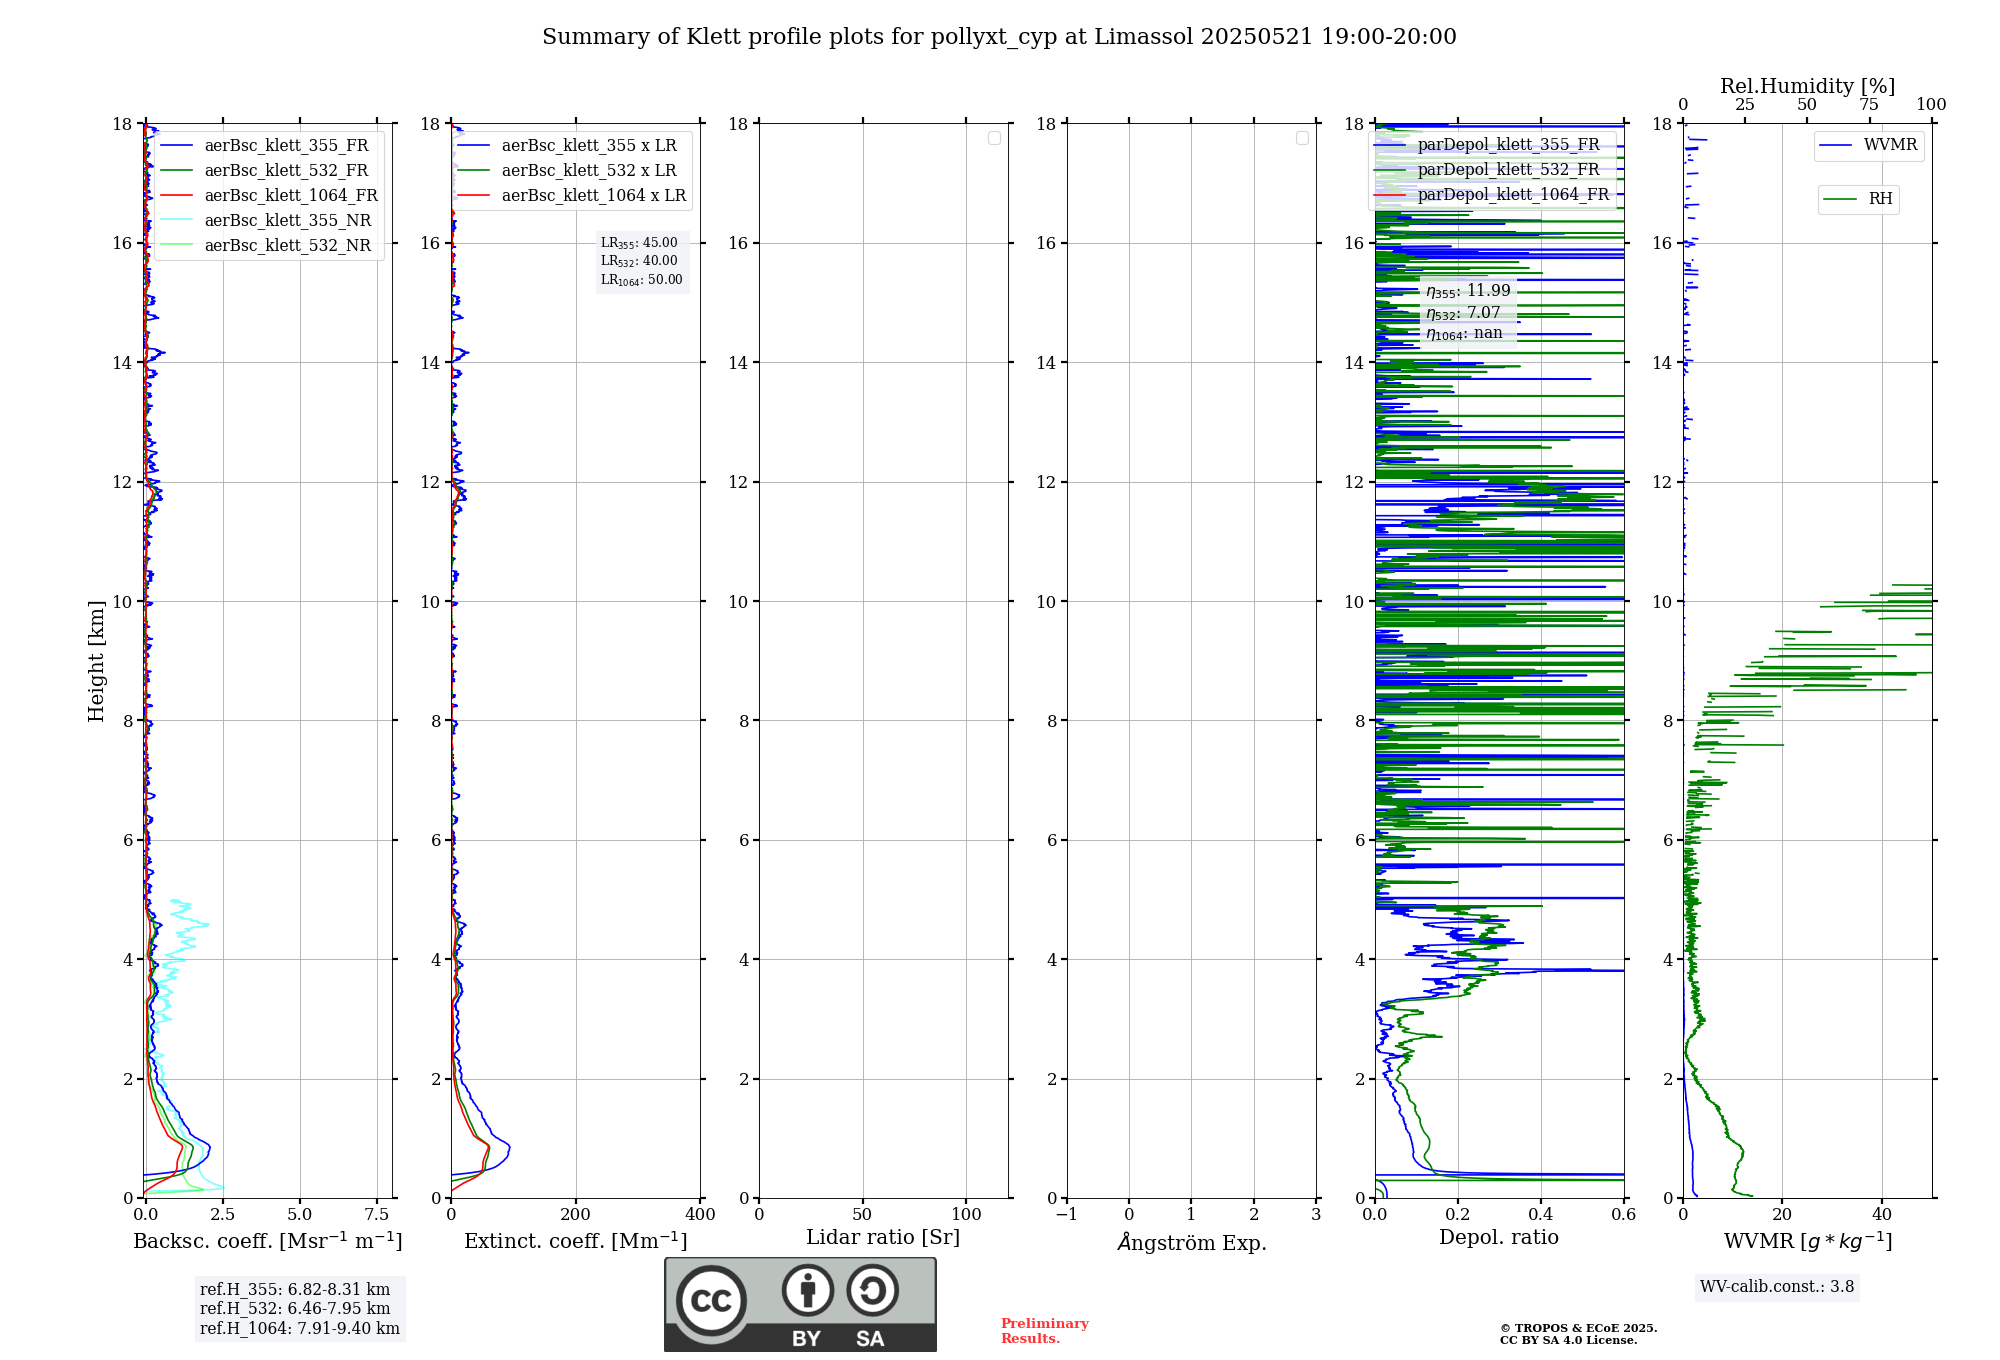Click the Height [km] vertical axis label

coord(96,661)
